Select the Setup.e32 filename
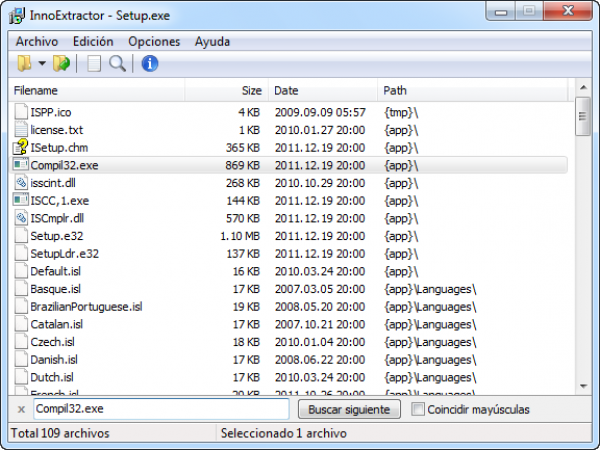600x450 pixels. [x=57, y=236]
